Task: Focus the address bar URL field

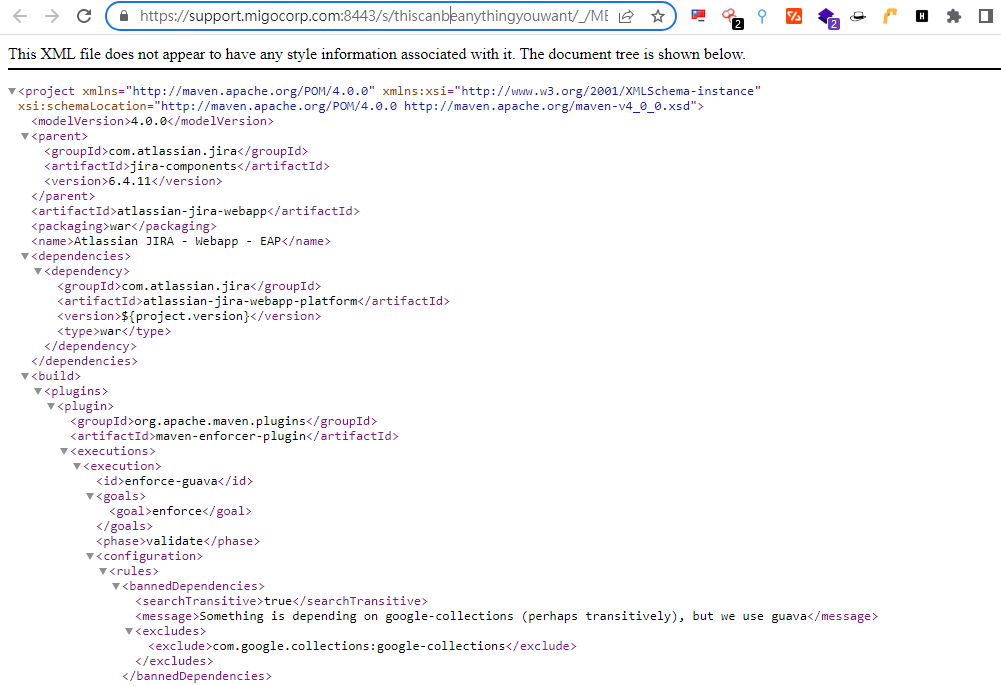Action: click(373, 16)
